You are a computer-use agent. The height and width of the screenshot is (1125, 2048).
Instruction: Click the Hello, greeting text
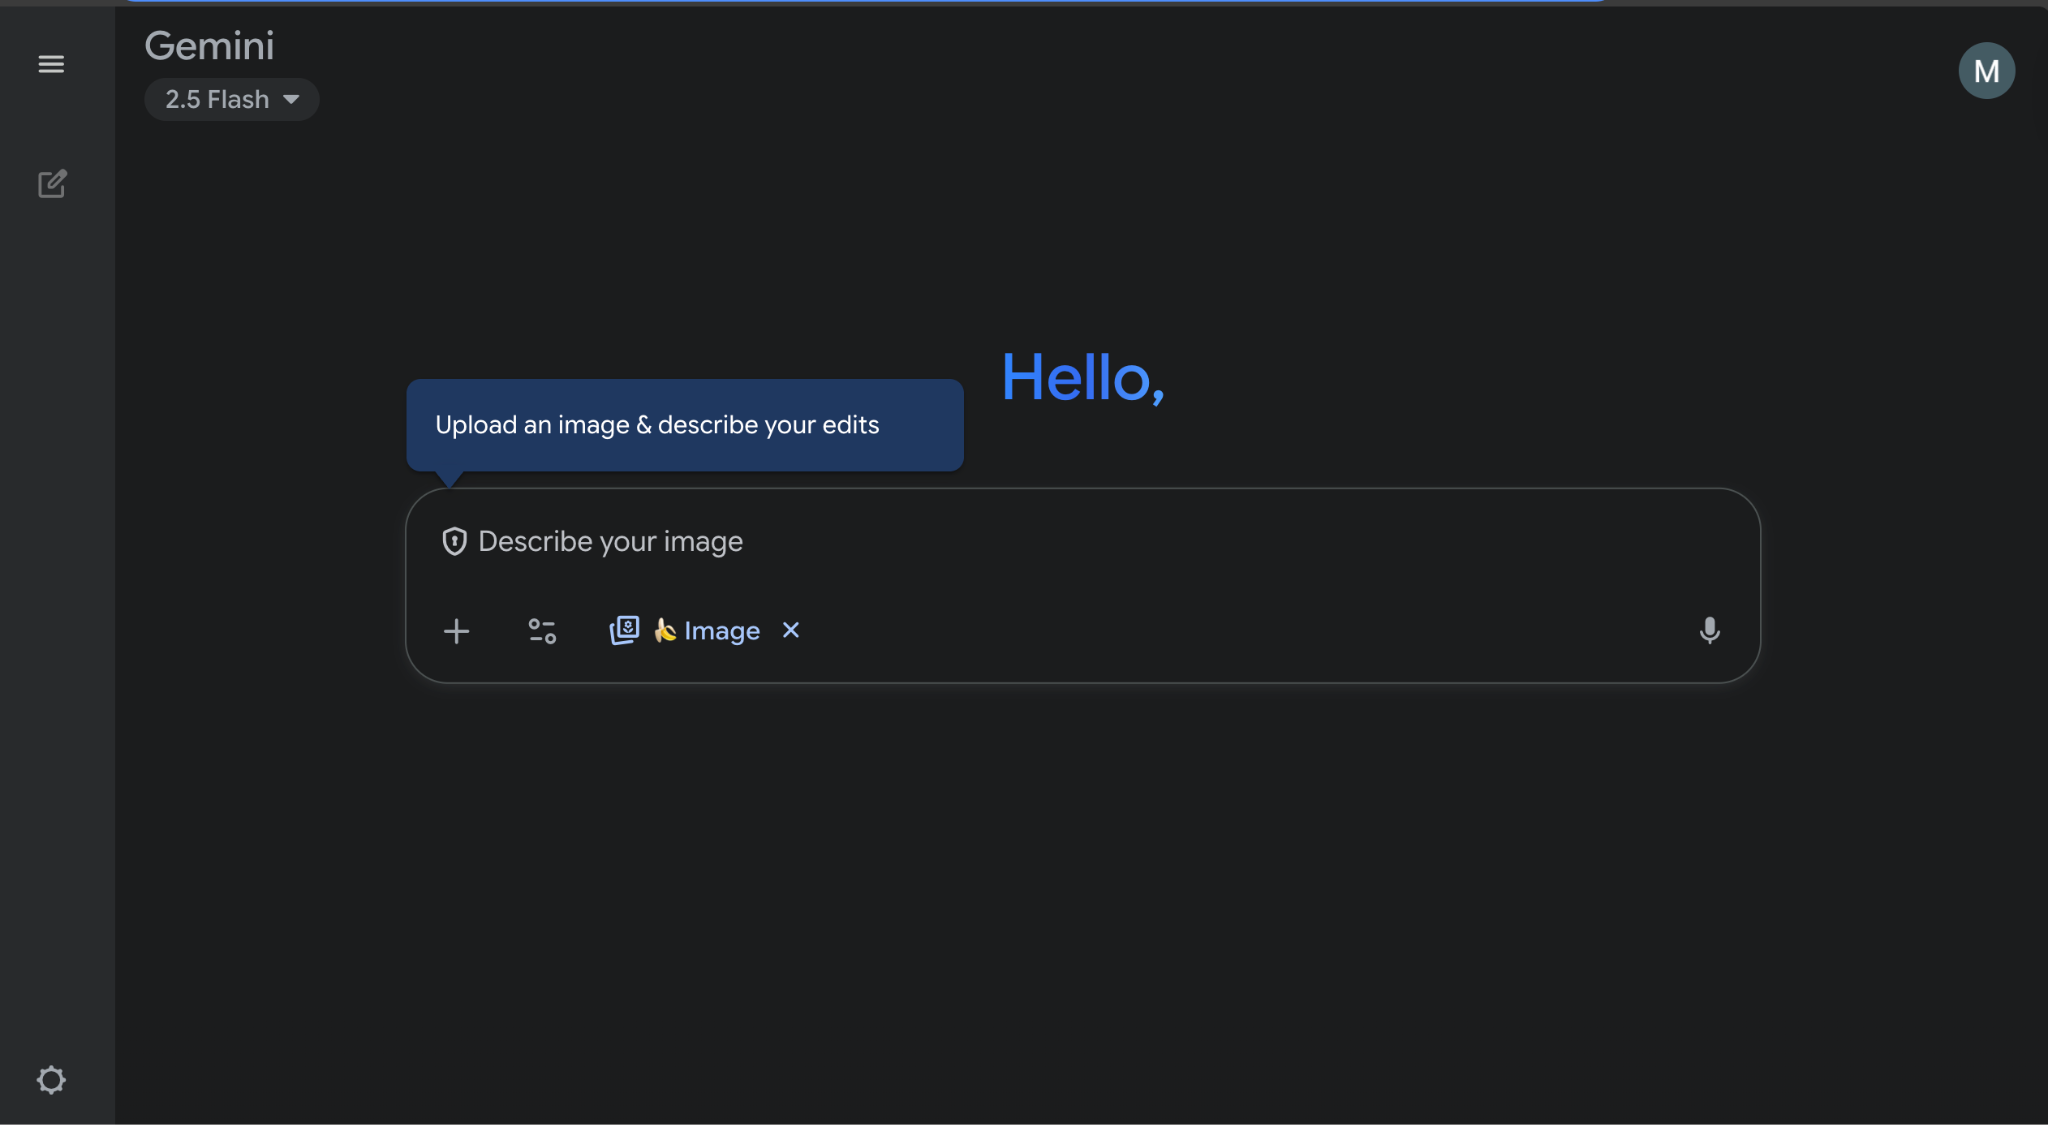pyautogui.click(x=1083, y=378)
